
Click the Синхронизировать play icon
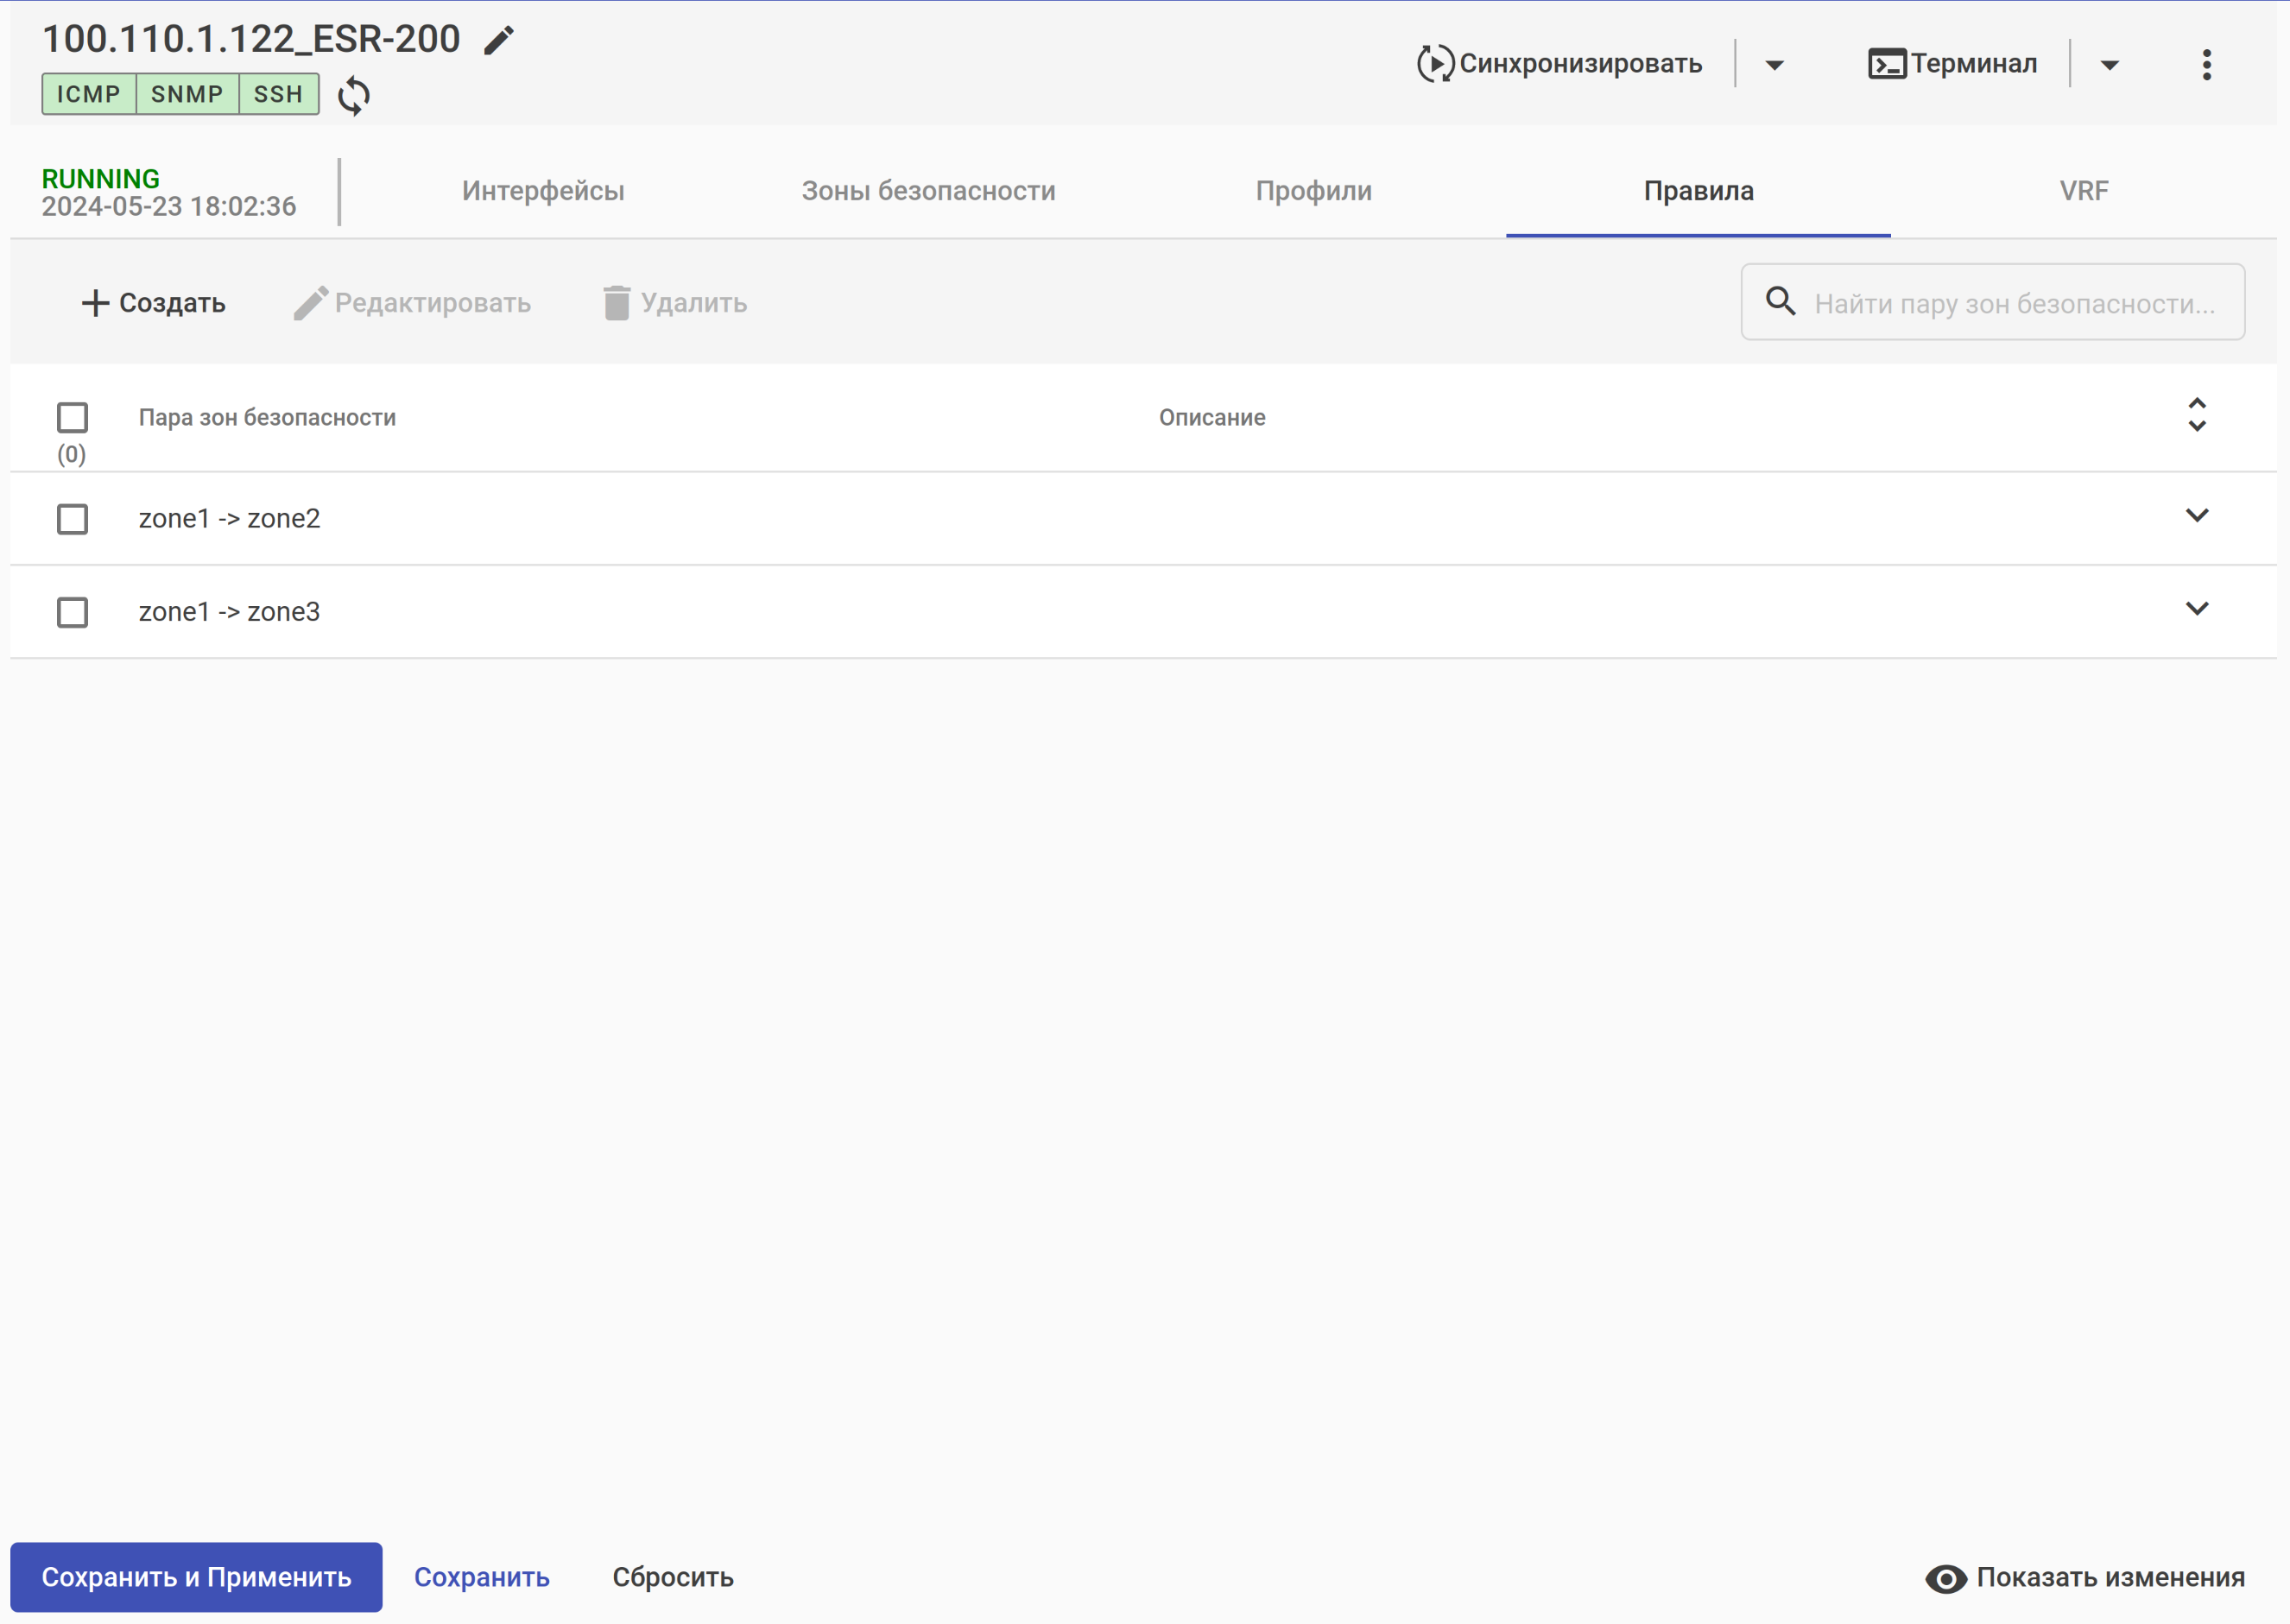point(1435,64)
